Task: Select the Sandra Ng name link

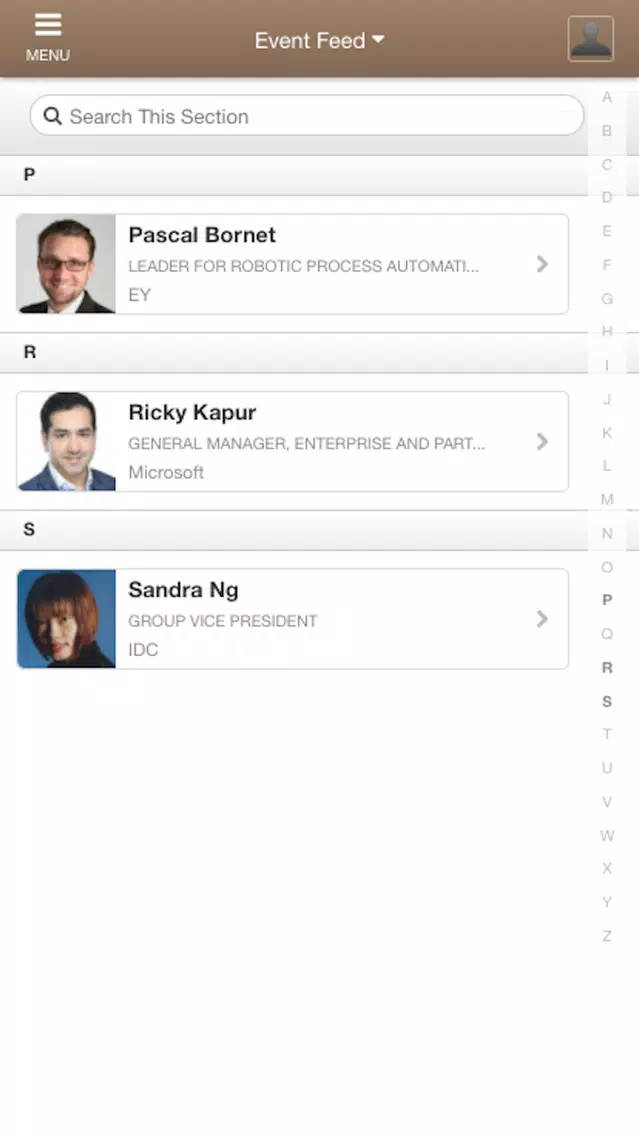Action: point(183,590)
